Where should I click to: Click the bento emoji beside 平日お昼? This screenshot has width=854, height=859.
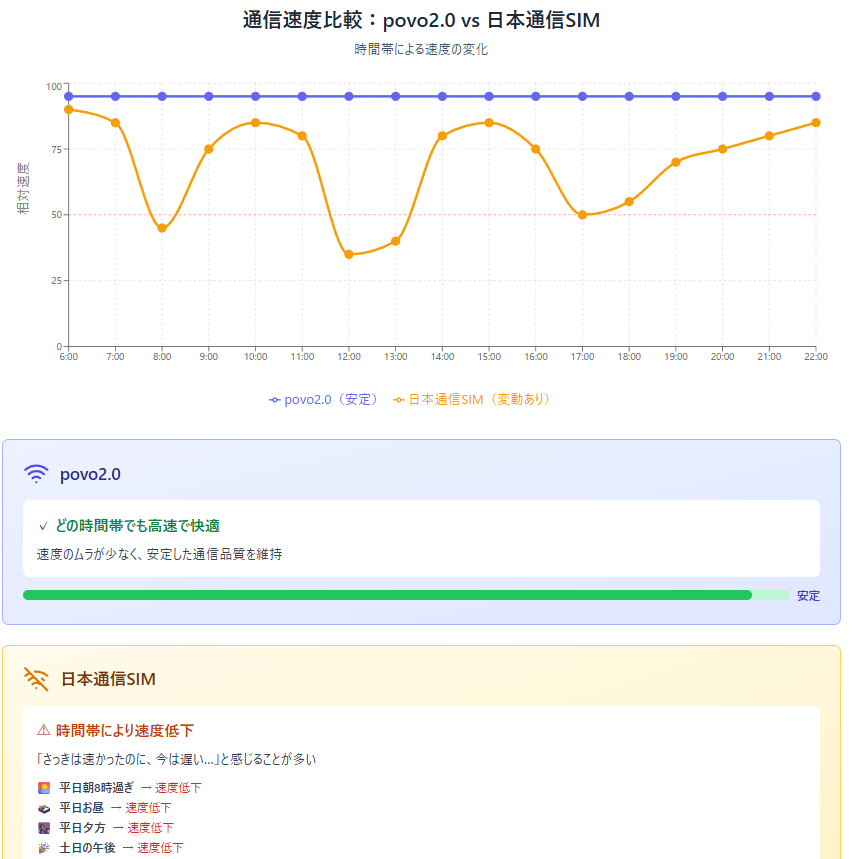click(42, 808)
